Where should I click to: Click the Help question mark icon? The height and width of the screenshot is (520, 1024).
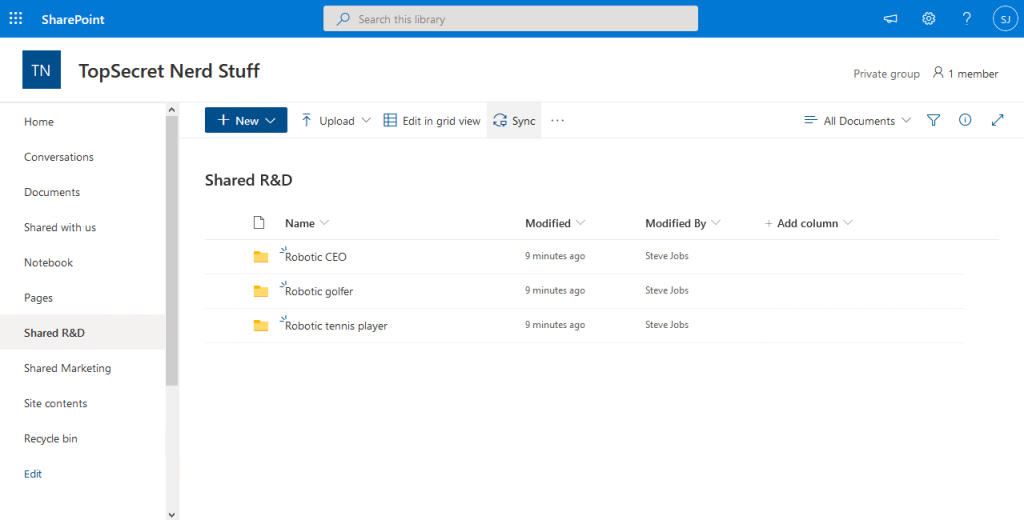pos(966,19)
